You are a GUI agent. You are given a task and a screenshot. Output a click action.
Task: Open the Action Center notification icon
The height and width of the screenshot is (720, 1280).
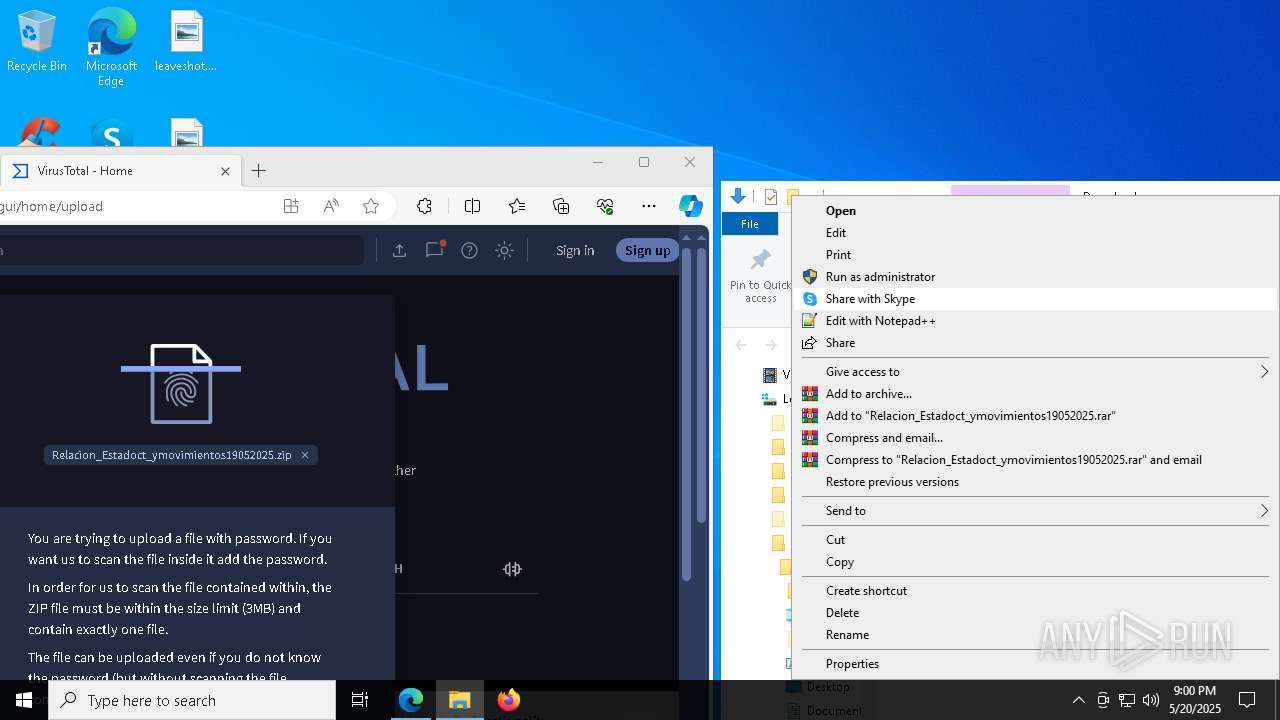1247,700
